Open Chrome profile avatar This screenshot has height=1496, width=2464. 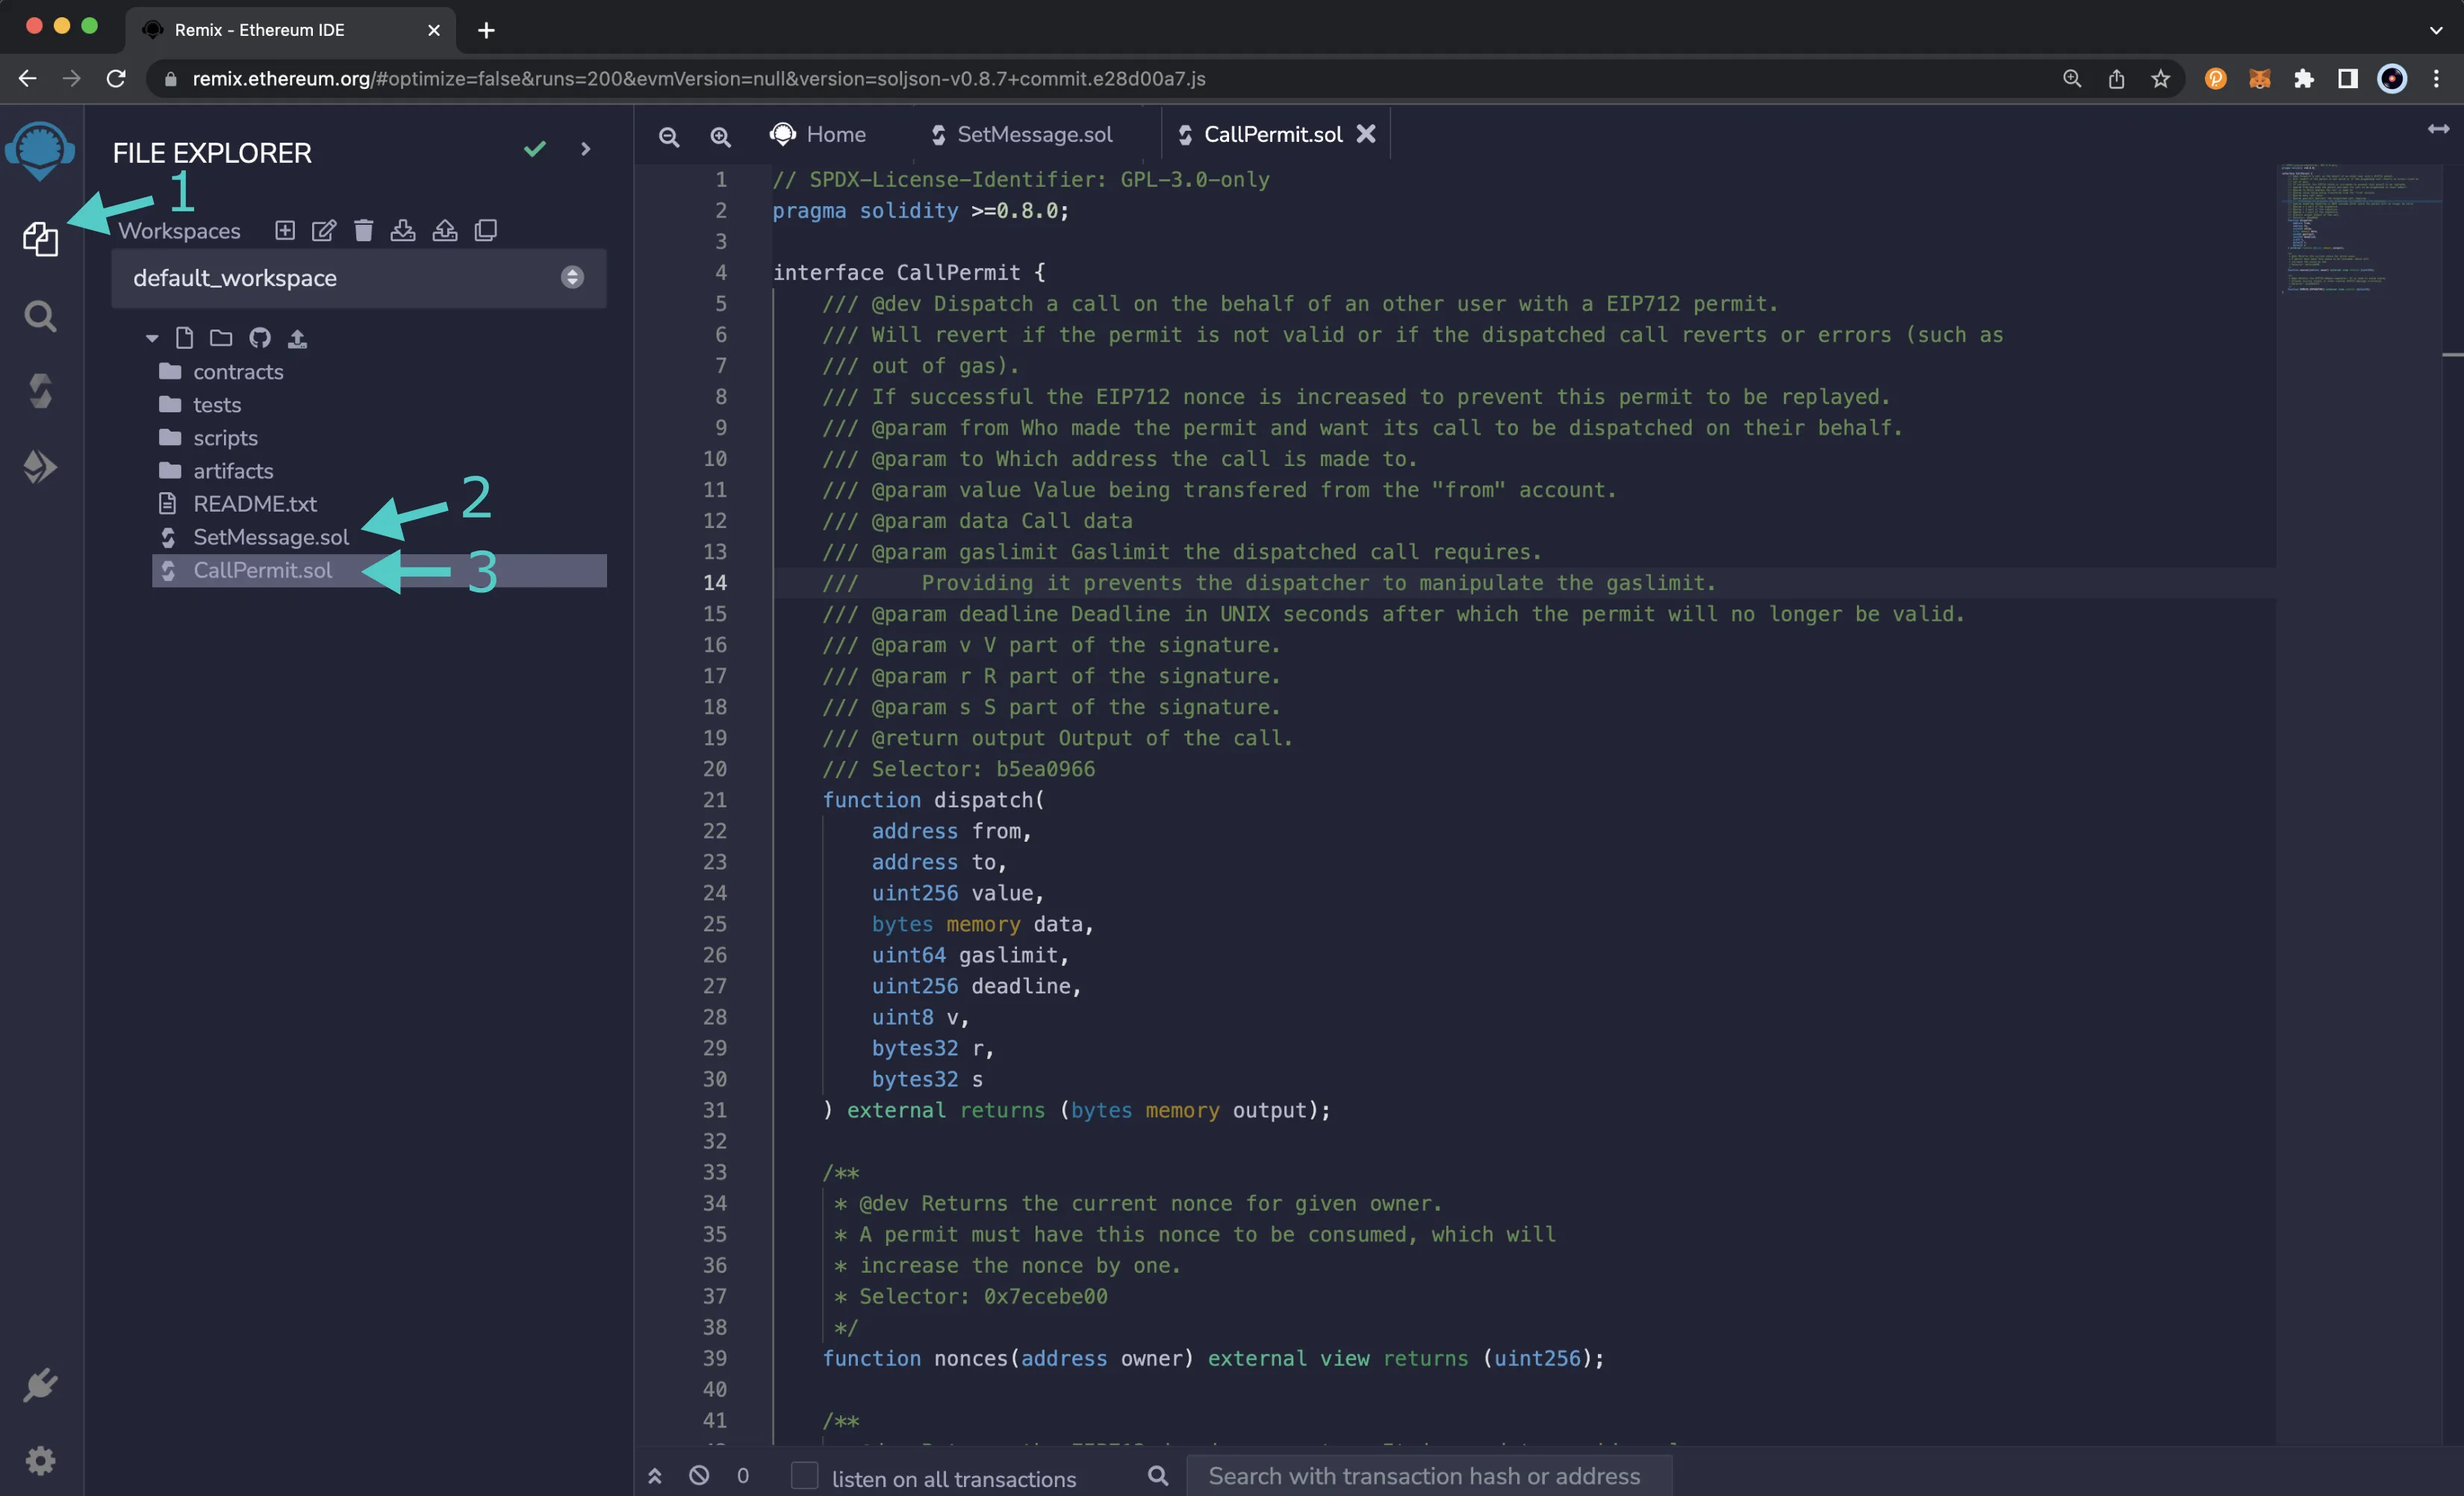[2392, 79]
